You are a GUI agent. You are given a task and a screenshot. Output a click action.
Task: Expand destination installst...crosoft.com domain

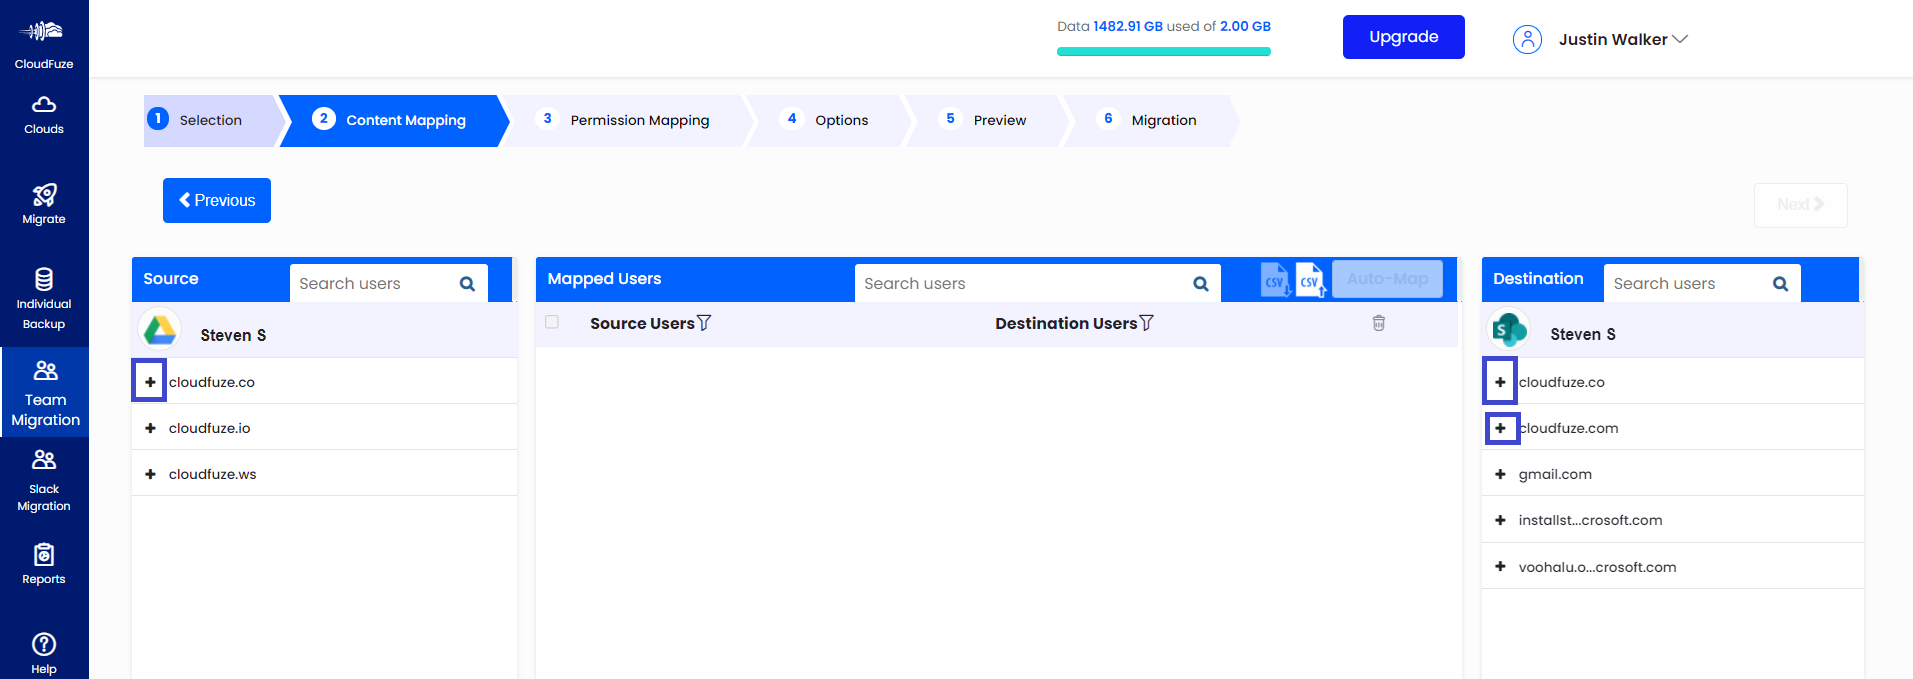coord(1500,520)
